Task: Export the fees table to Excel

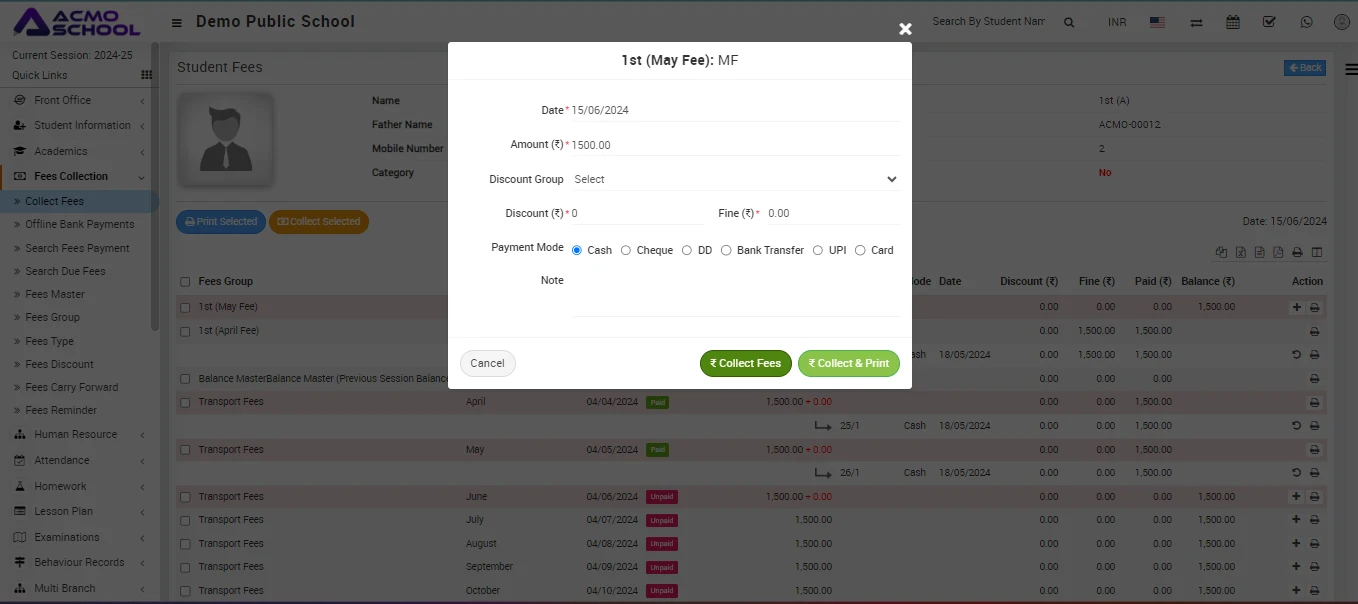Action: pos(1241,253)
